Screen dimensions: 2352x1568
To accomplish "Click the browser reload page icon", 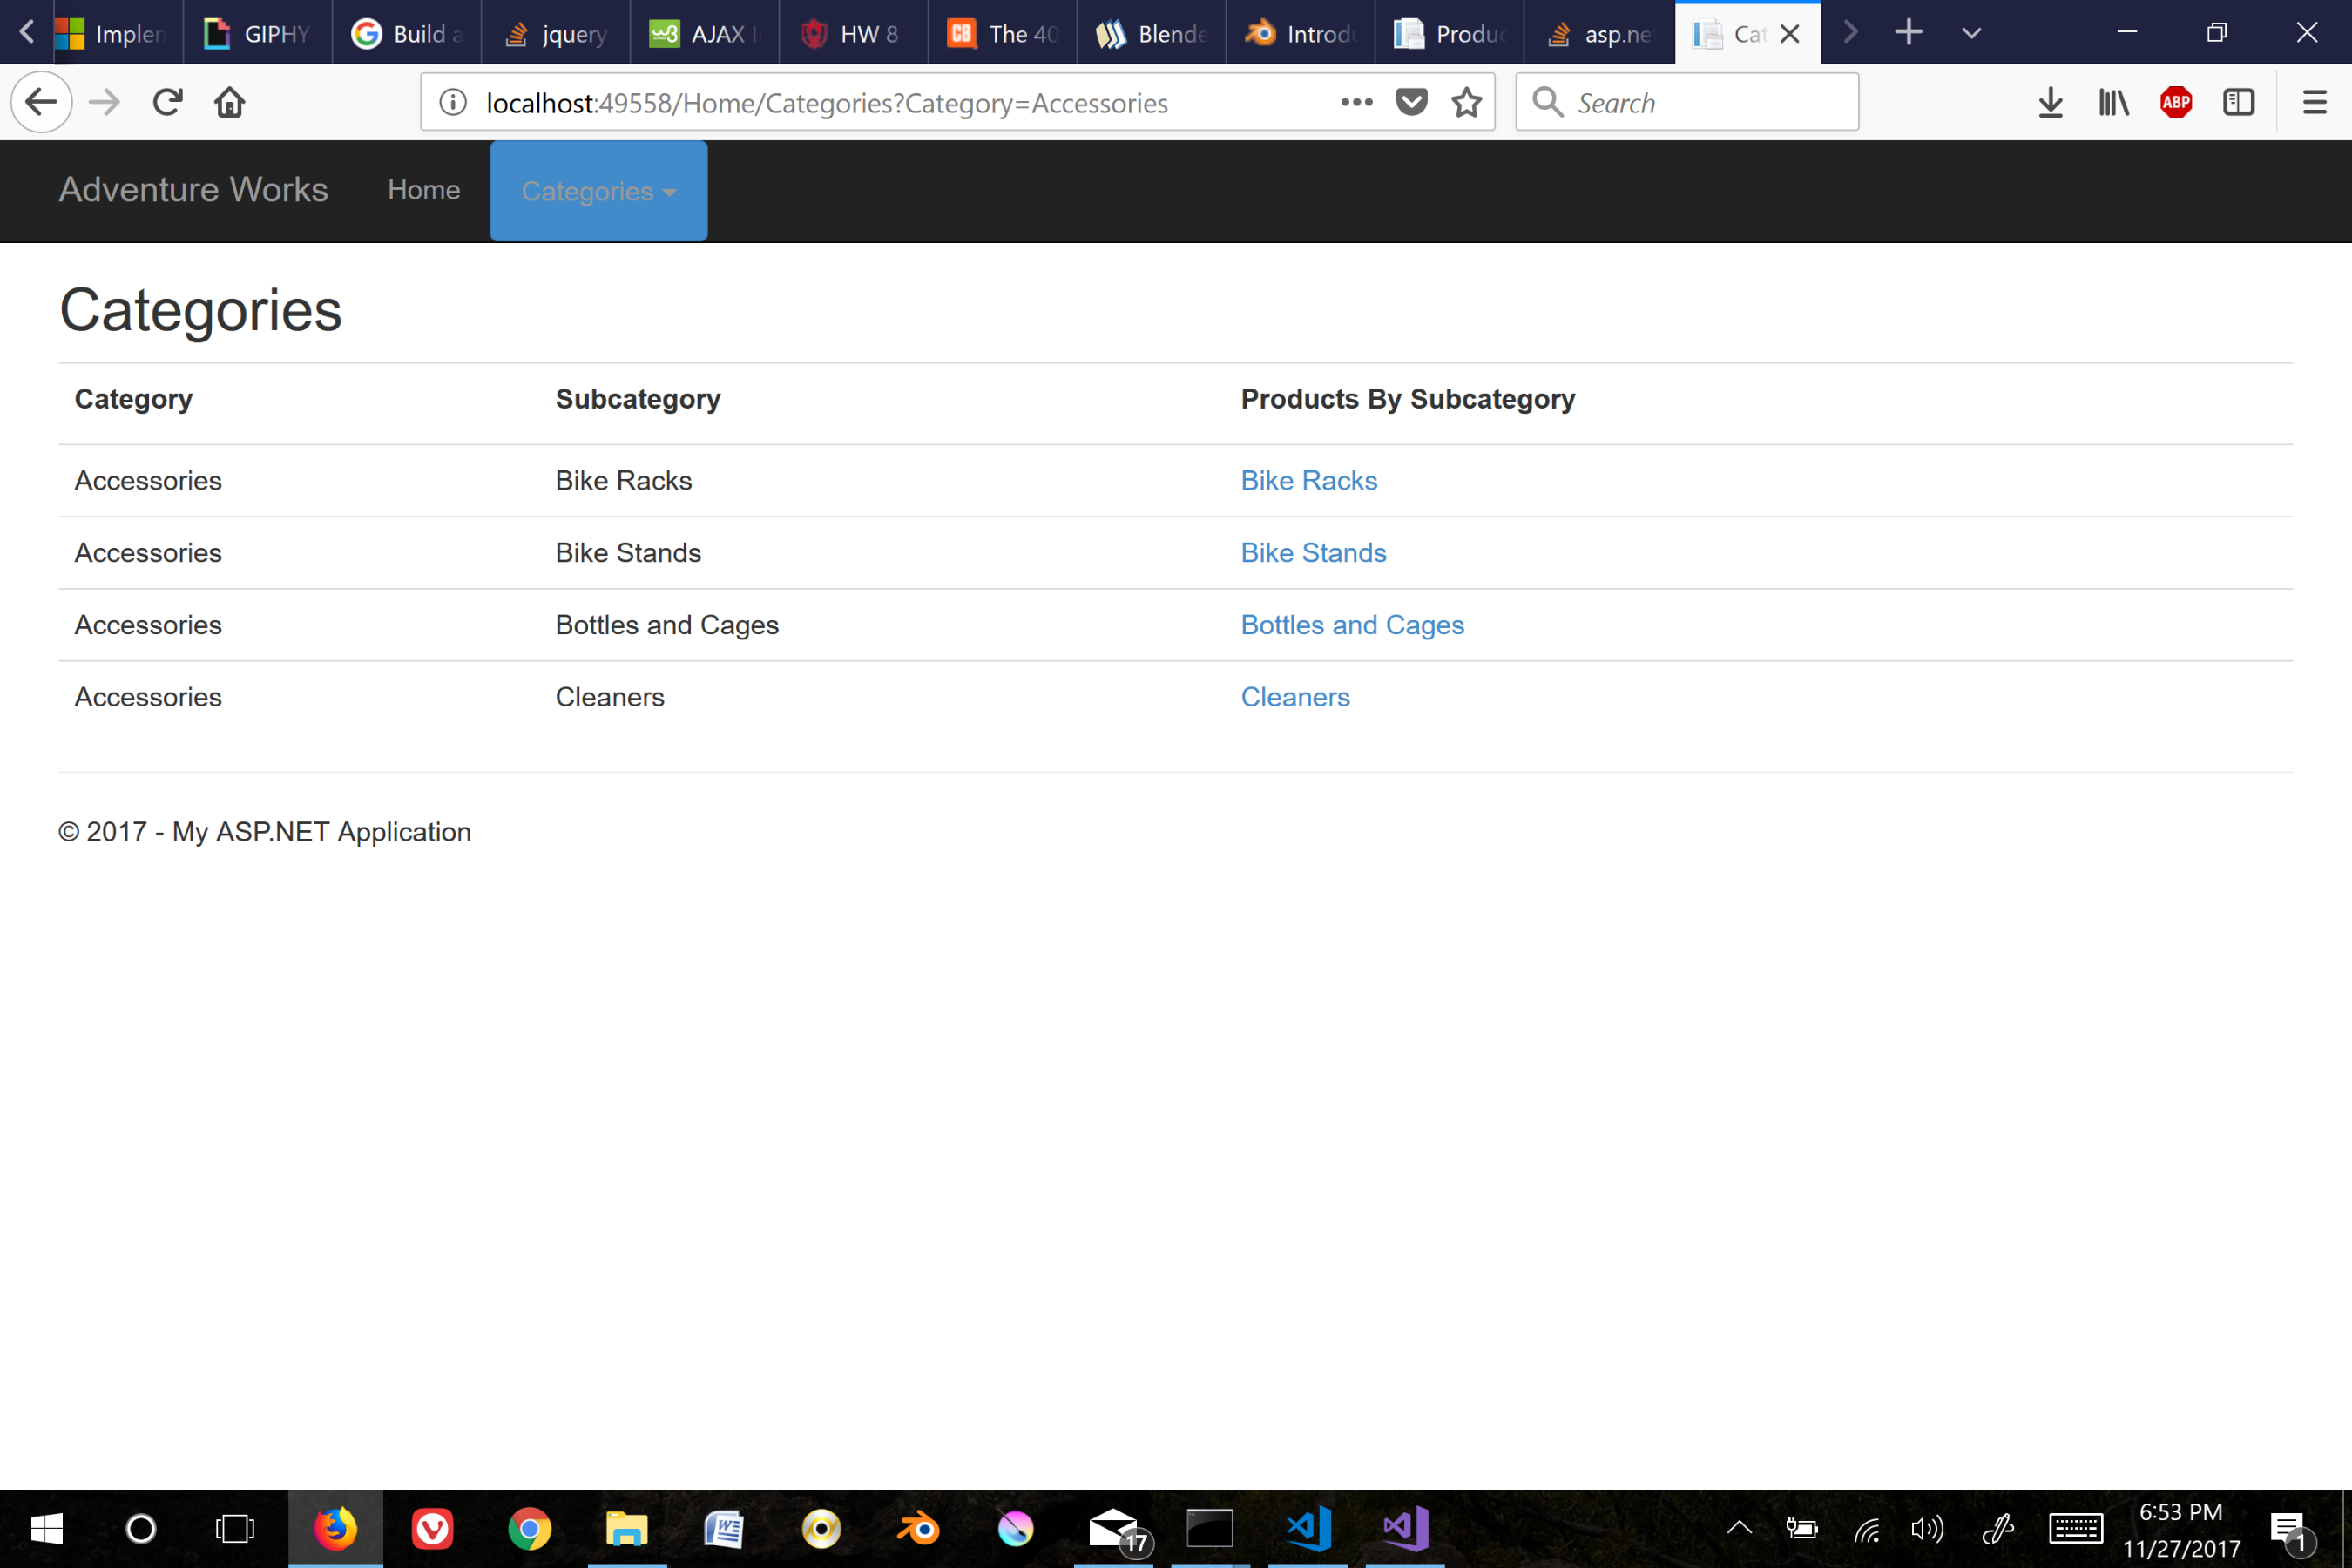I will 167,102.
